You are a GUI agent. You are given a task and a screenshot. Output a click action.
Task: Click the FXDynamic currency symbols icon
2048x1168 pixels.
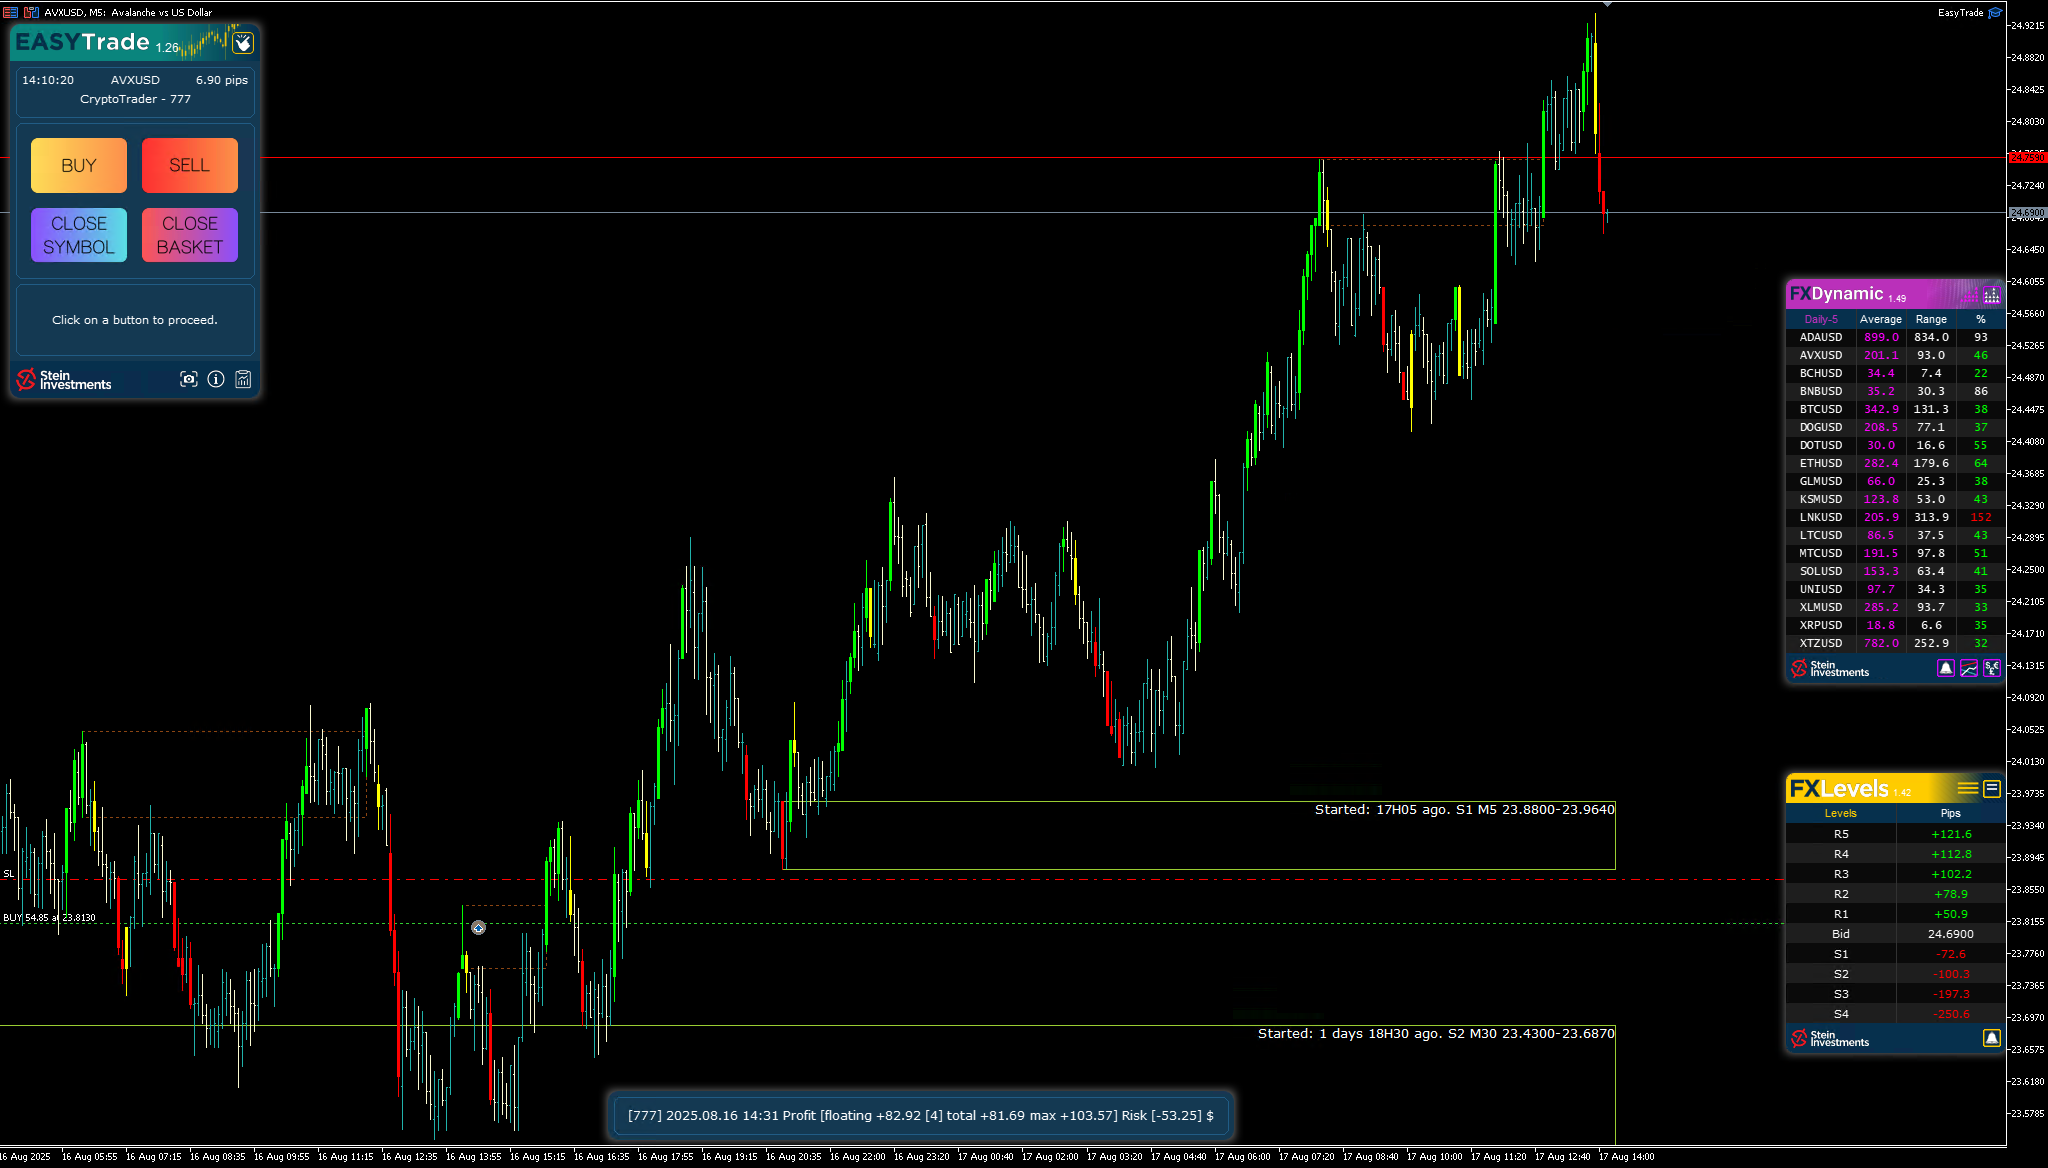(1991, 668)
